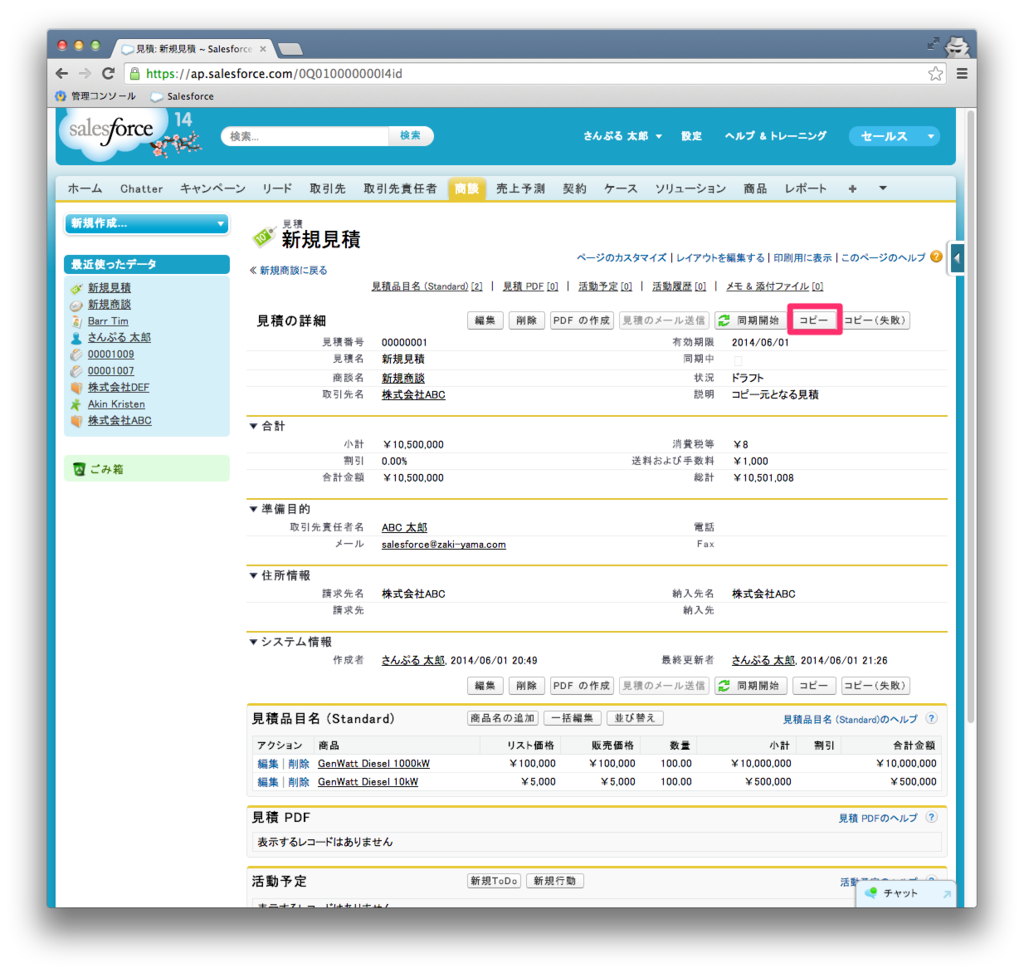Open the tab overflow arrow after the plus
Screen dimensions: 1024x973
[883, 188]
